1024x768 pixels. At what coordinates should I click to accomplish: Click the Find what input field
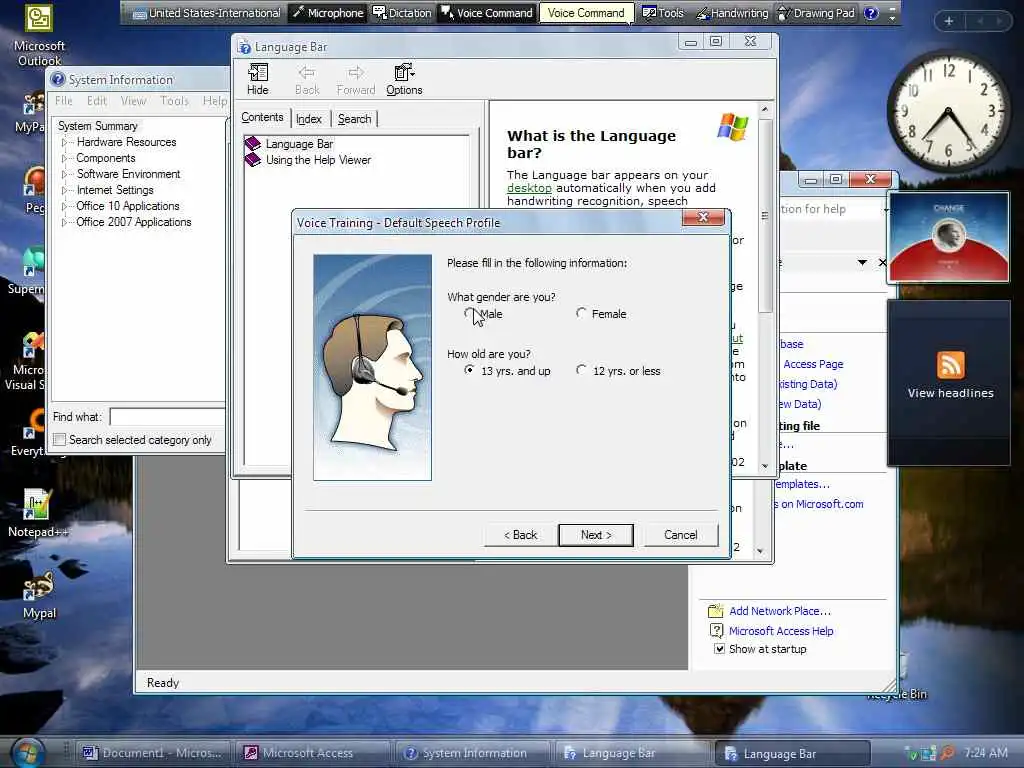tap(168, 417)
